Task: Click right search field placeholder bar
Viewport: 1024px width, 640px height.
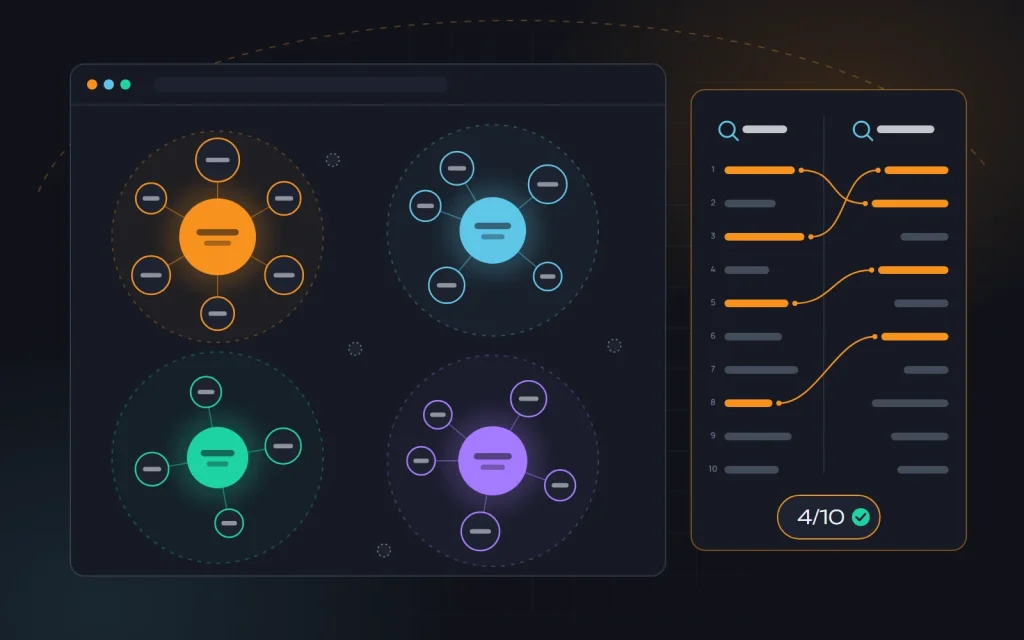Action: [905, 129]
